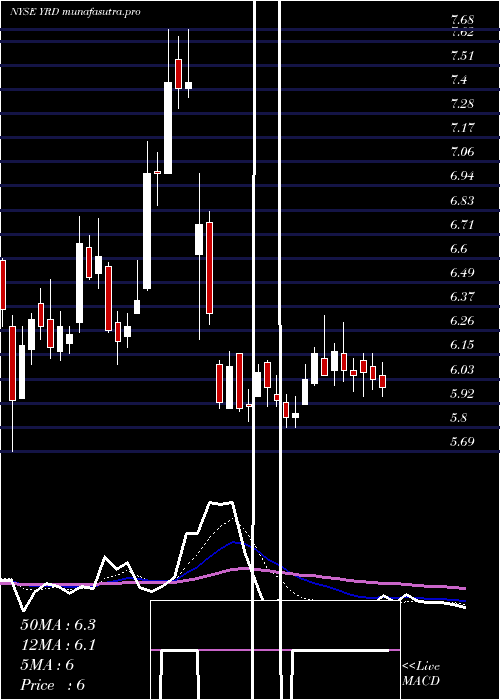The width and height of the screenshot is (500, 700).
Task: Click the 6.83 price axis label
Action: pos(462,200)
